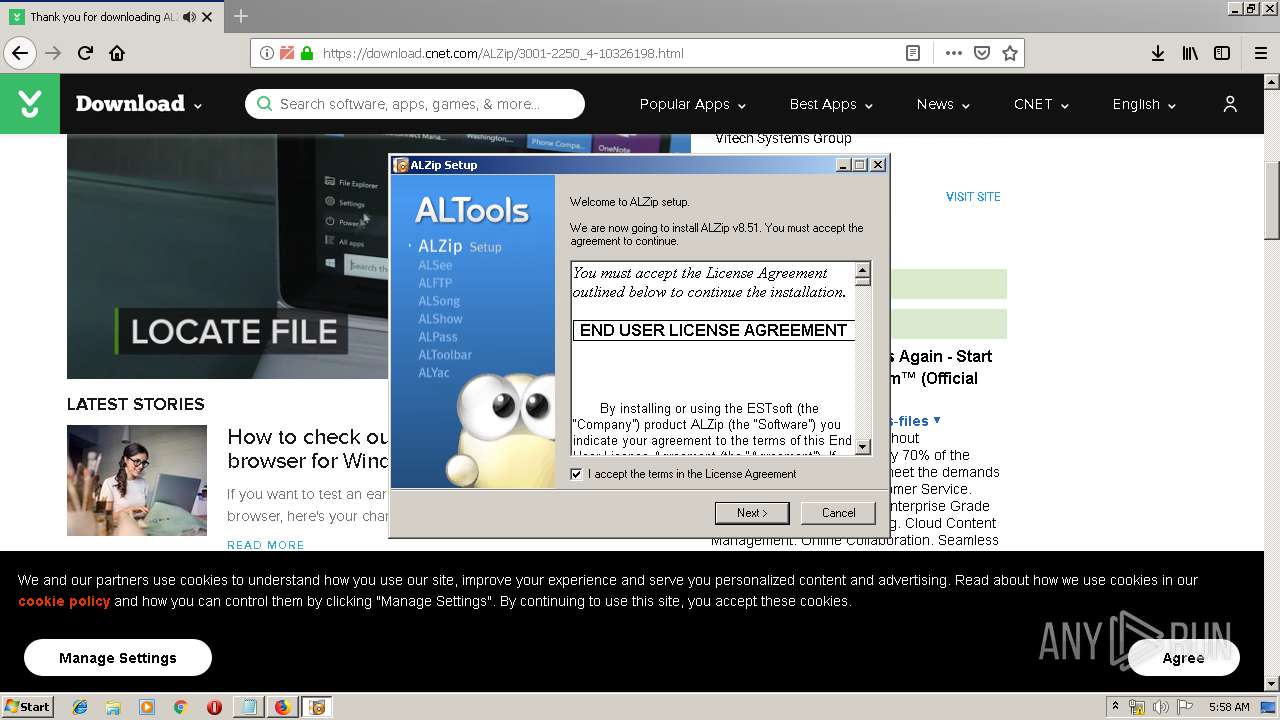1280x720 pixels.
Task: Click 'END USER LICENSE AGREEMENT' heading text
Action: pyautogui.click(x=713, y=330)
